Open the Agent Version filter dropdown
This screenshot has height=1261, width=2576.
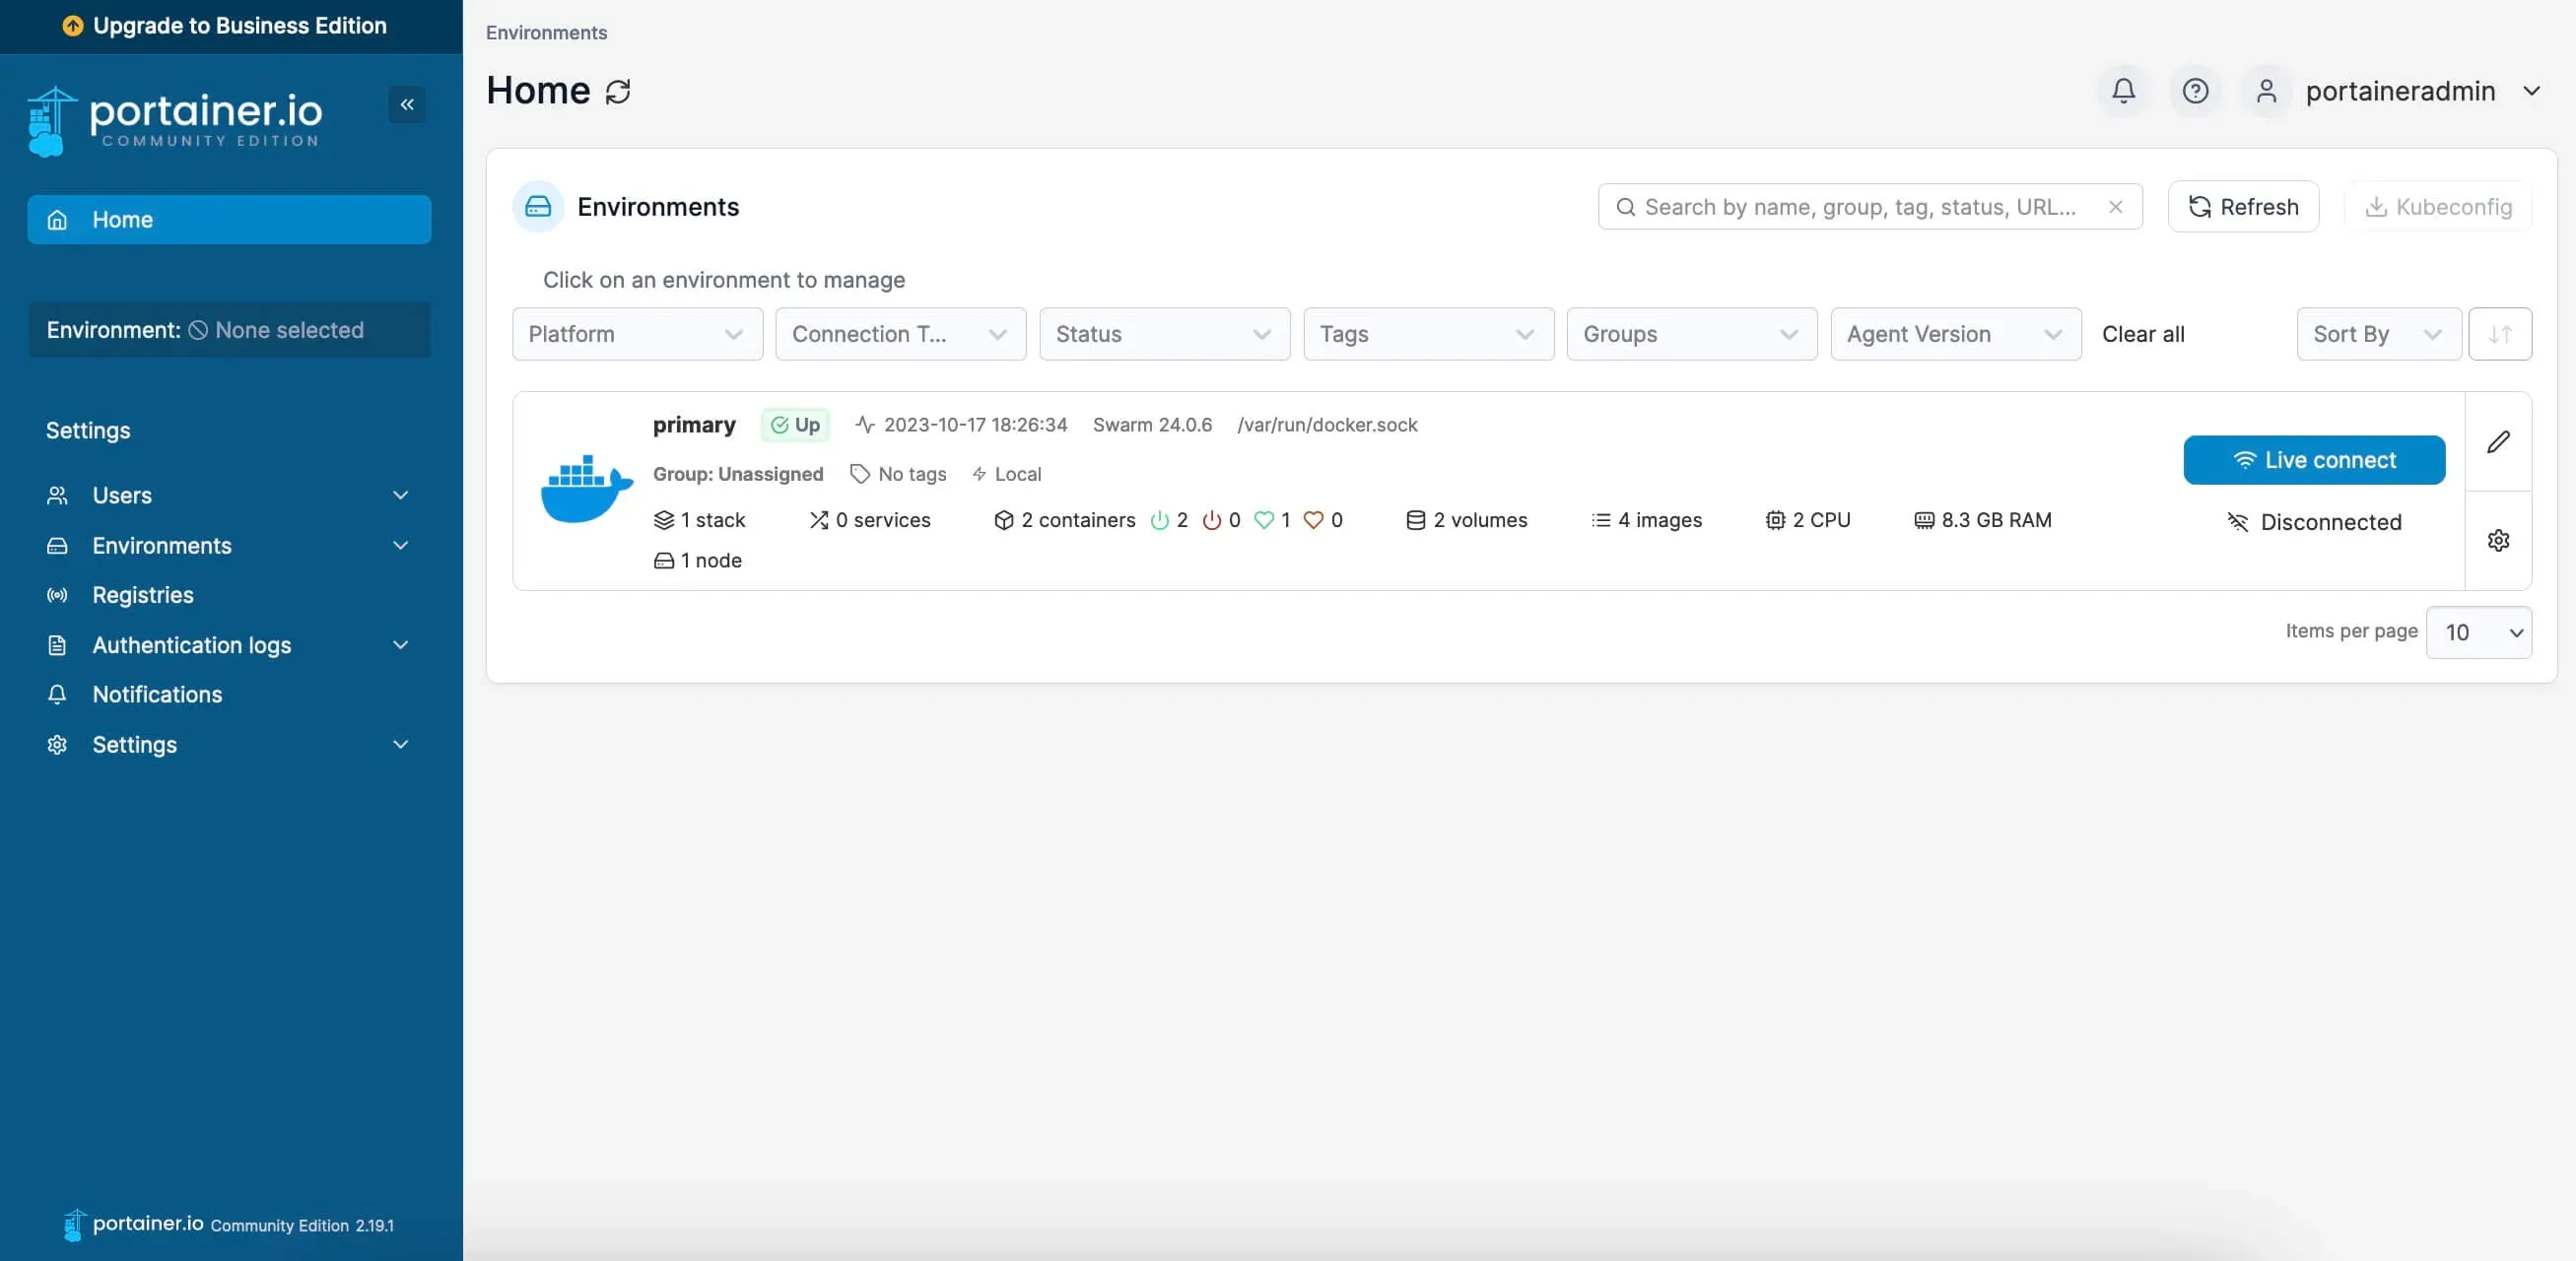point(1955,334)
